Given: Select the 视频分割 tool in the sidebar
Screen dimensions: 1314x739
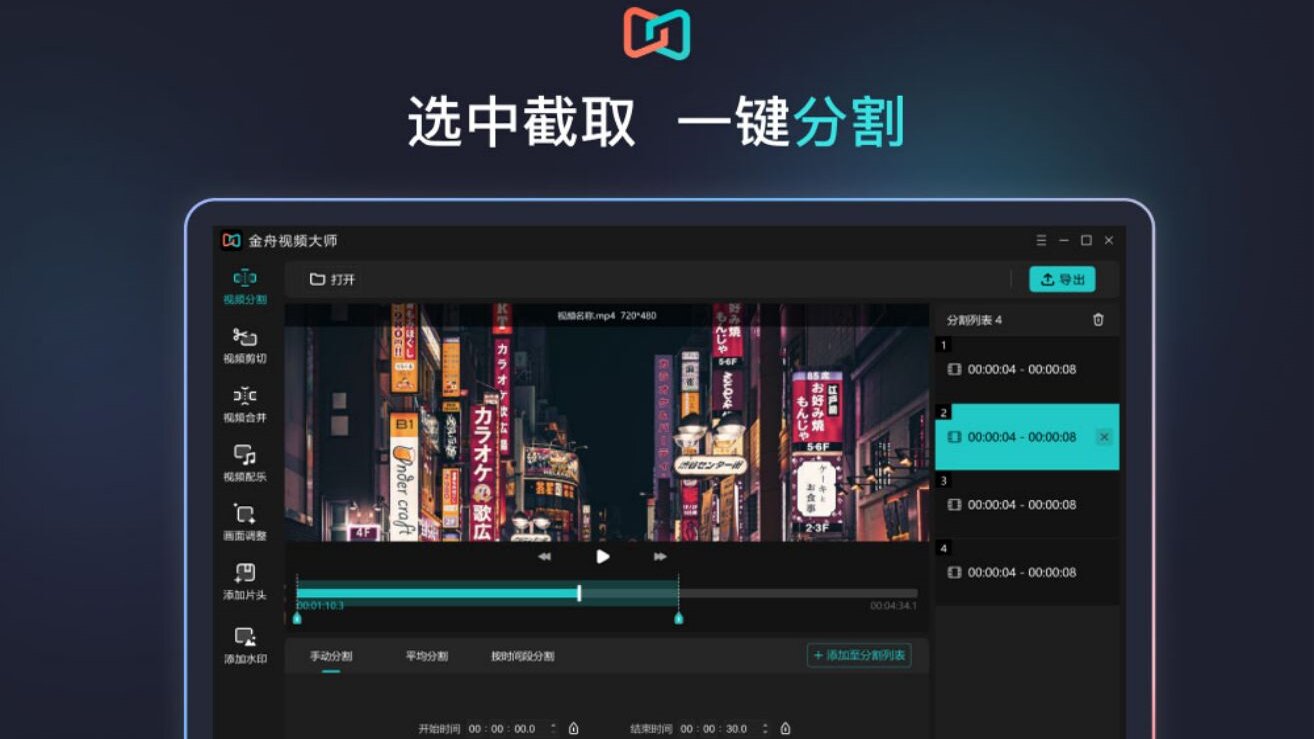Looking at the screenshot, I should tap(246, 286).
